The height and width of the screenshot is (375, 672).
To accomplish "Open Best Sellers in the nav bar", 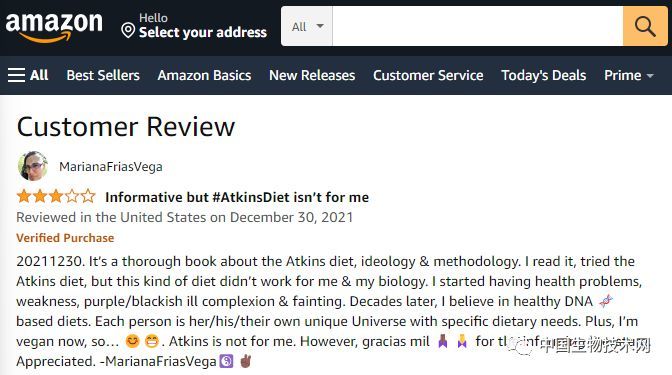I will click(103, 75).
